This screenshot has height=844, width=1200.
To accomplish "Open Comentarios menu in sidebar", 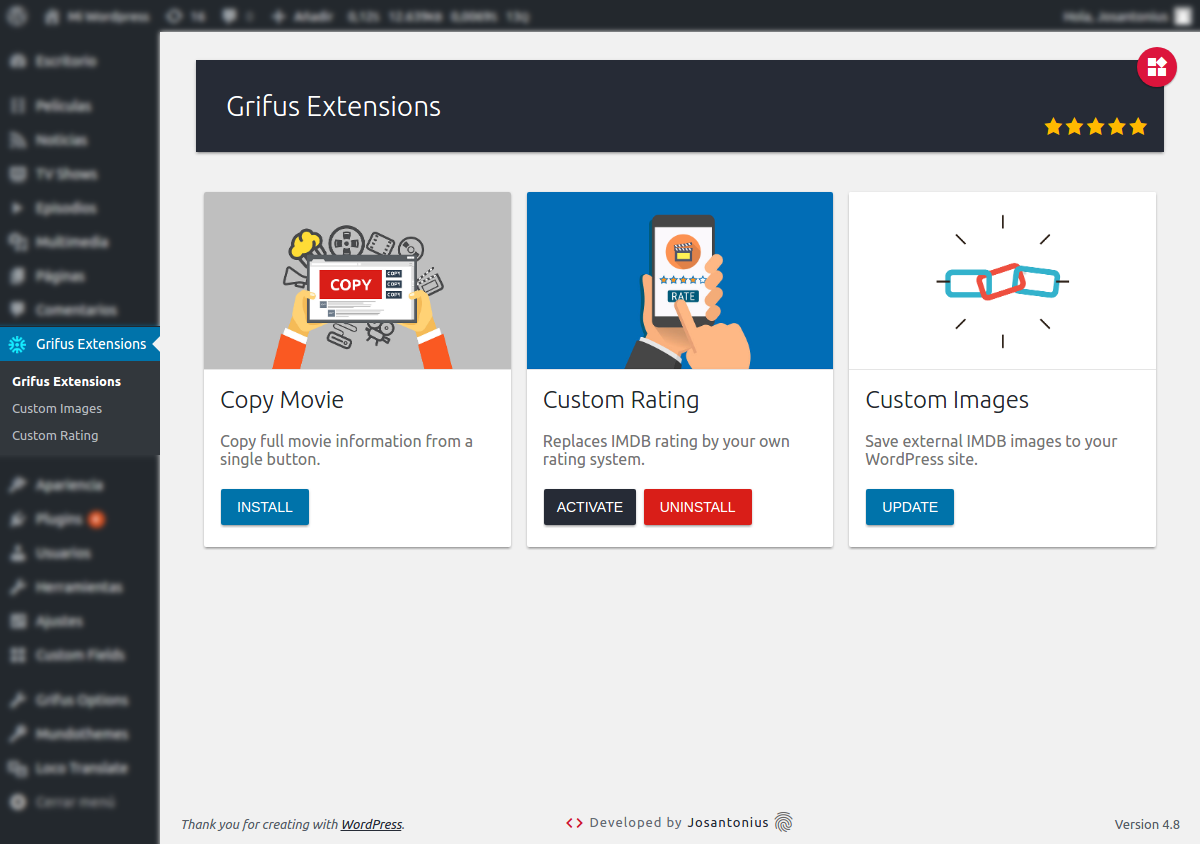I will pyautogui.click(x=79, y=310).
